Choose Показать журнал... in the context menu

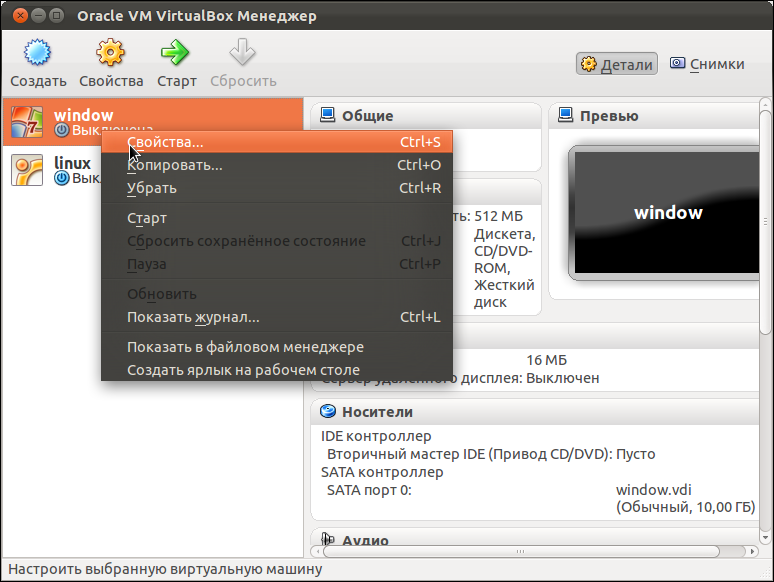277,317
